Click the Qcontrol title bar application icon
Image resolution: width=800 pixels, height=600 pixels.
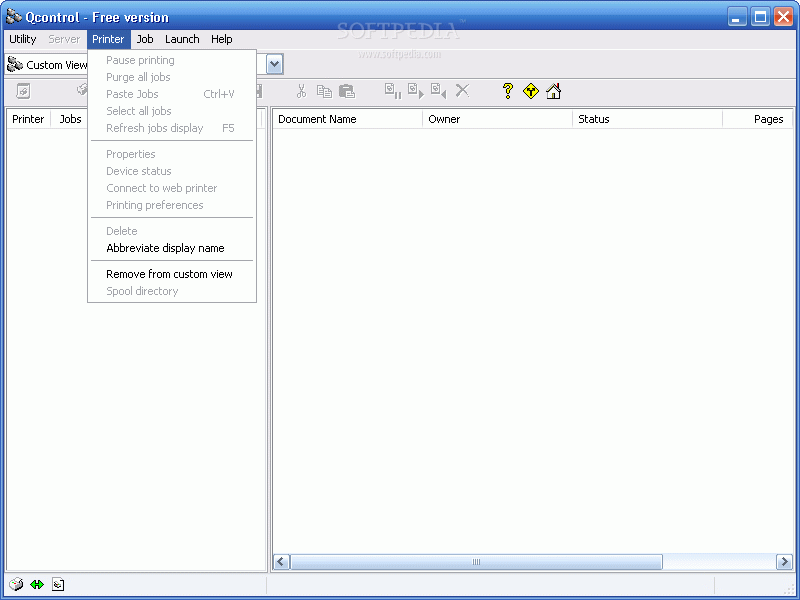pyautogui.click(x=14, y=17)
